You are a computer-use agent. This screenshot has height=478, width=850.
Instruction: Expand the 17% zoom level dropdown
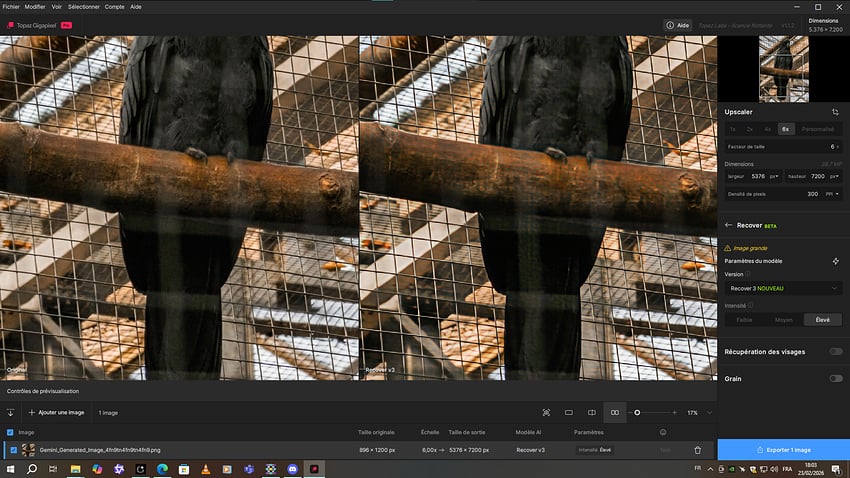[x=709, y=412]
